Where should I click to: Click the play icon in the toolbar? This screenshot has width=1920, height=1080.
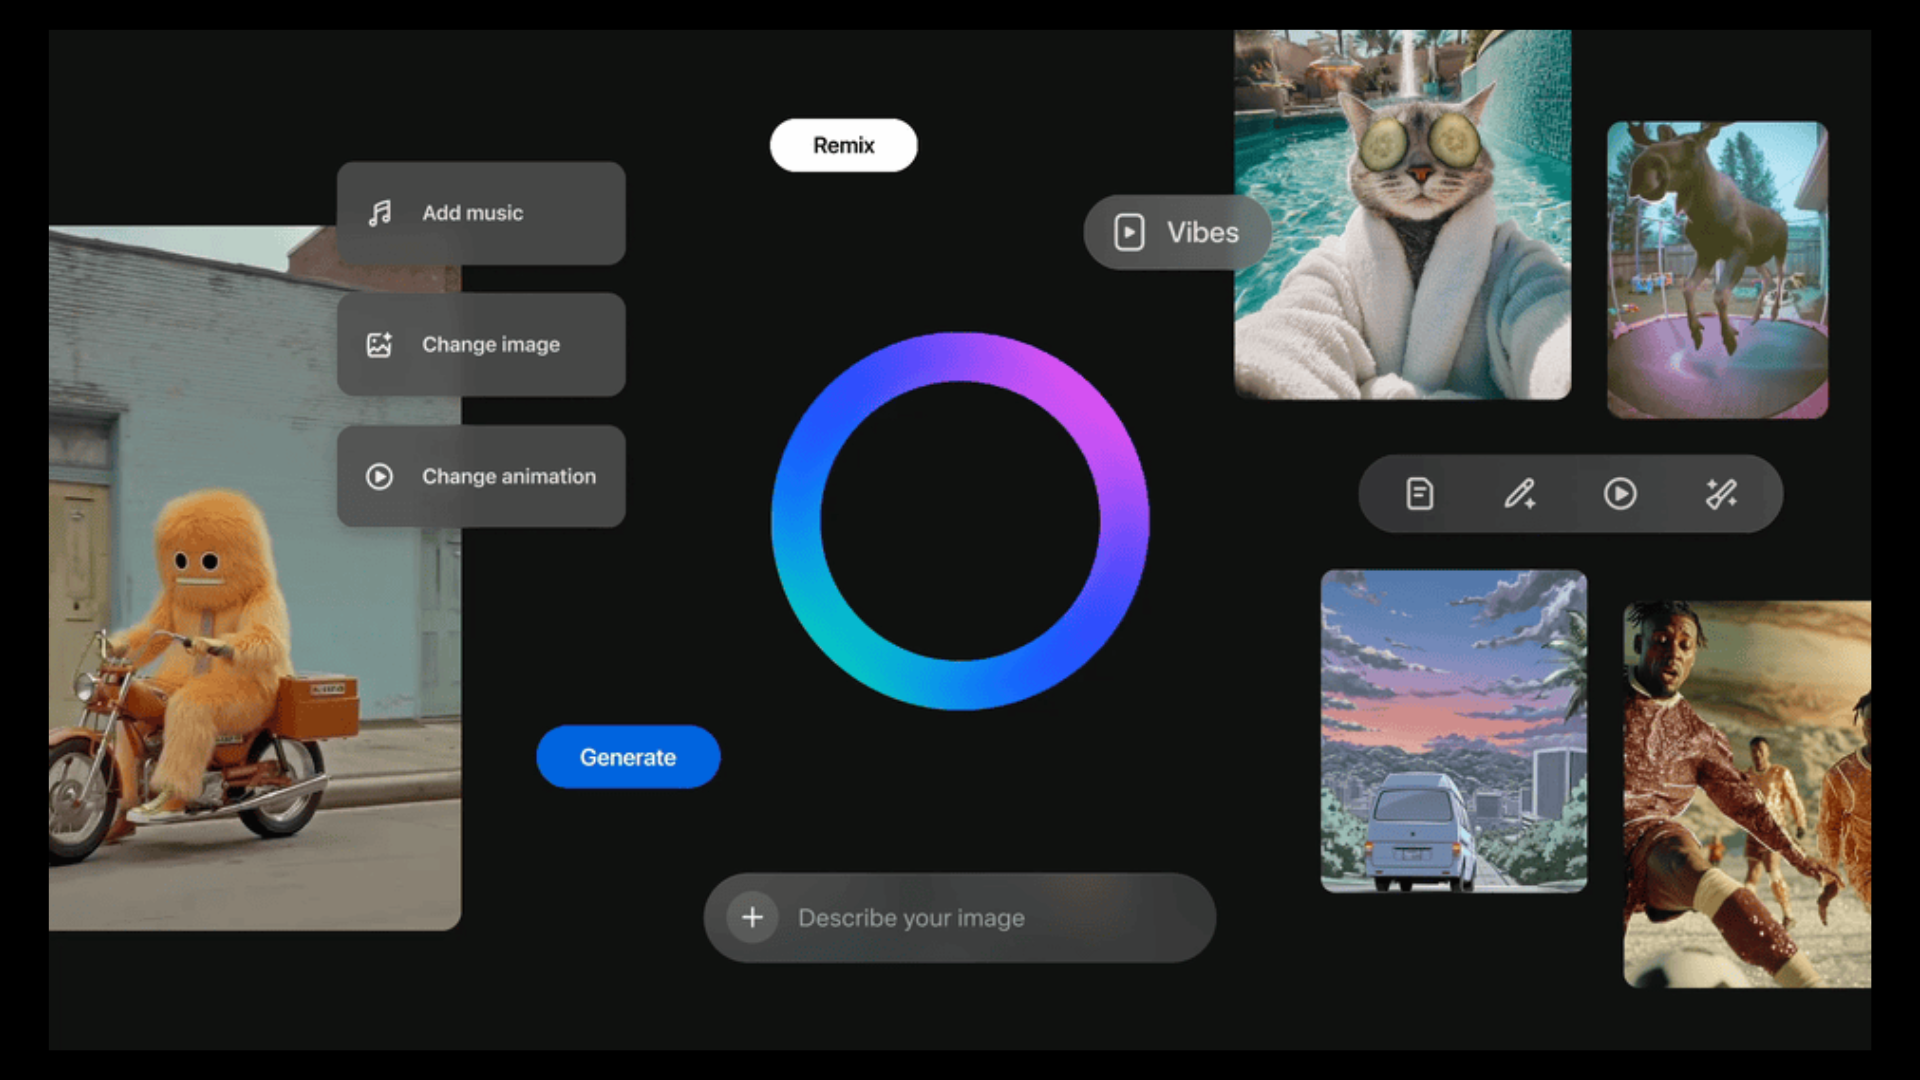pos(1620,493)
